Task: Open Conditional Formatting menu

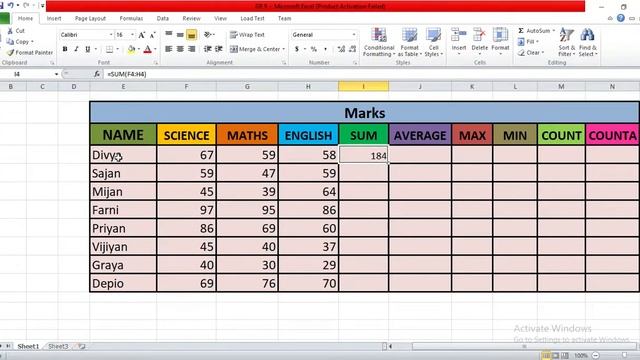Action: [x=379, y=42]
